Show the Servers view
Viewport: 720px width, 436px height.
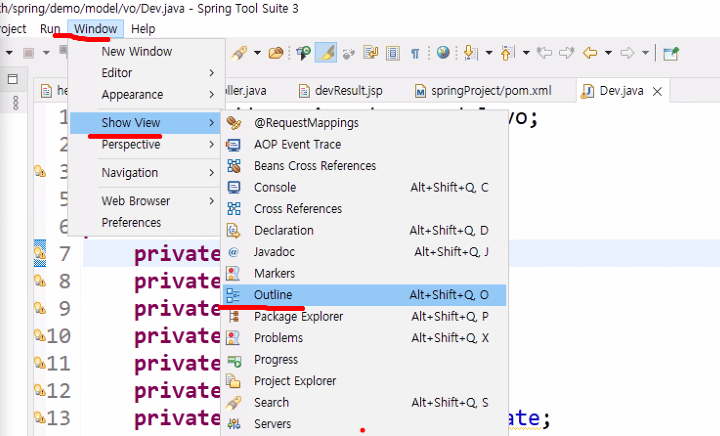(365, 424)
